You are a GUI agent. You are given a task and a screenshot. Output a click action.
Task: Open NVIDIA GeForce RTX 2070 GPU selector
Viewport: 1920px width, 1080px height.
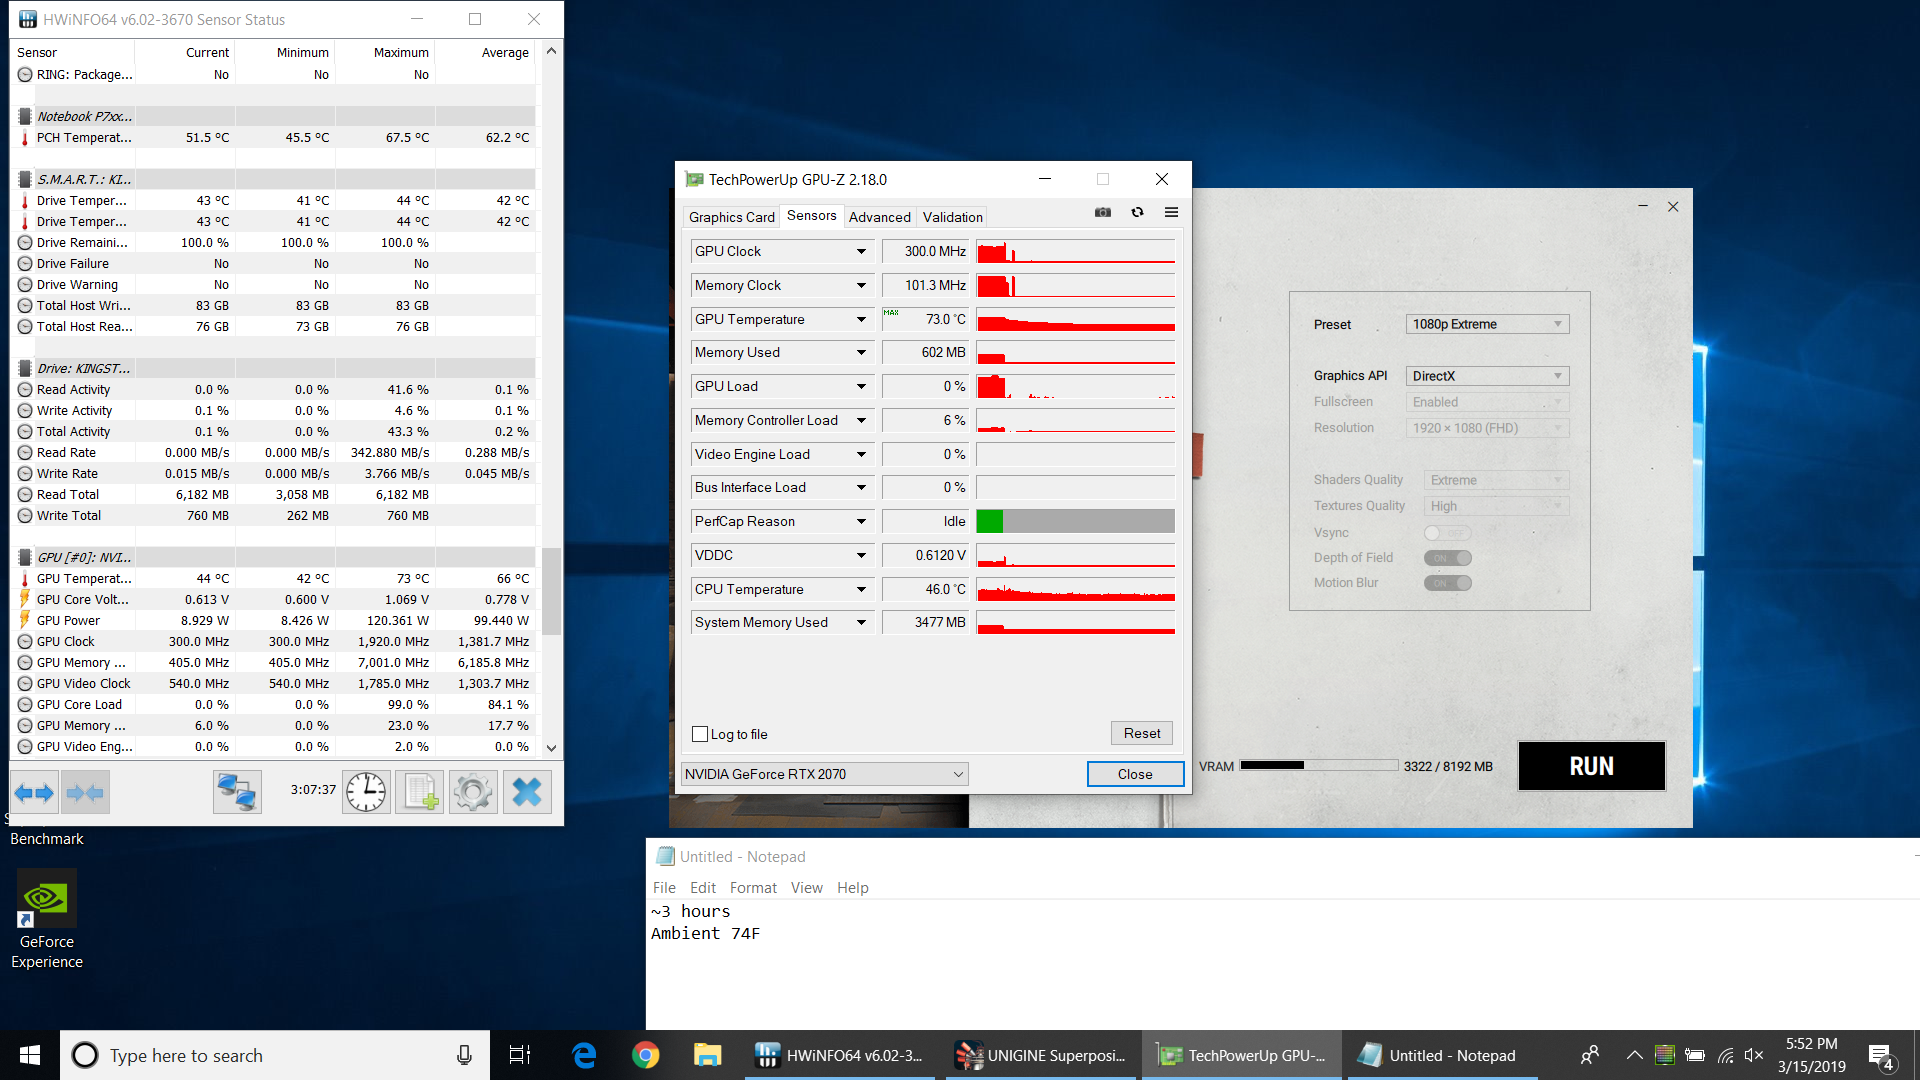click(x=824, y=774)
